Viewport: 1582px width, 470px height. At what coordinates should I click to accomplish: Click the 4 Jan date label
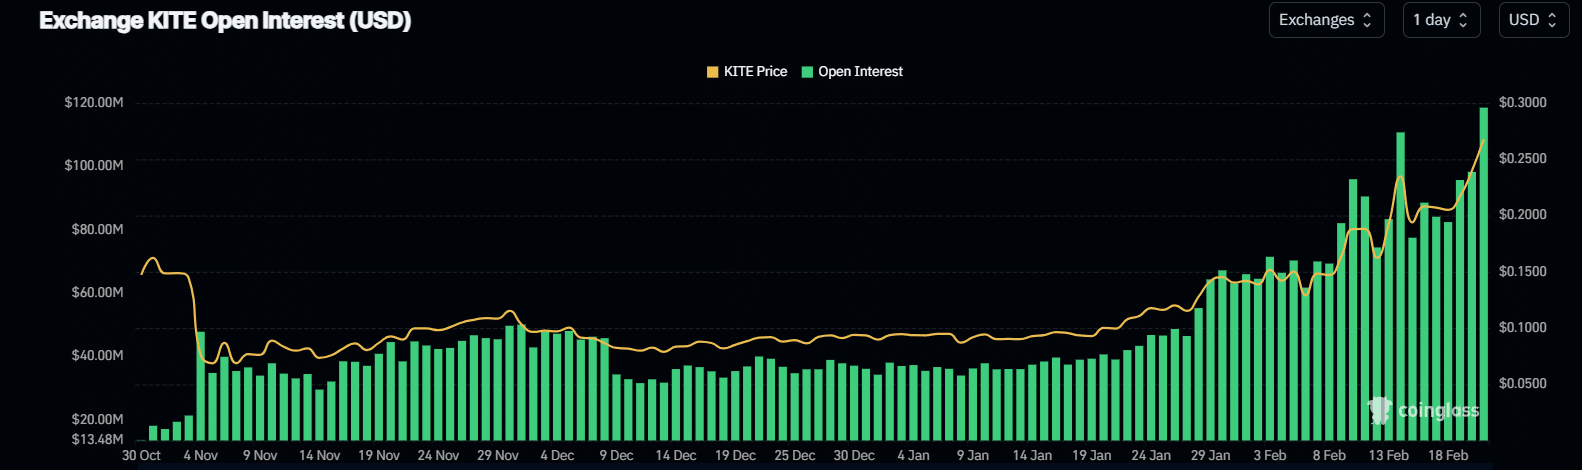pos(913,455)
